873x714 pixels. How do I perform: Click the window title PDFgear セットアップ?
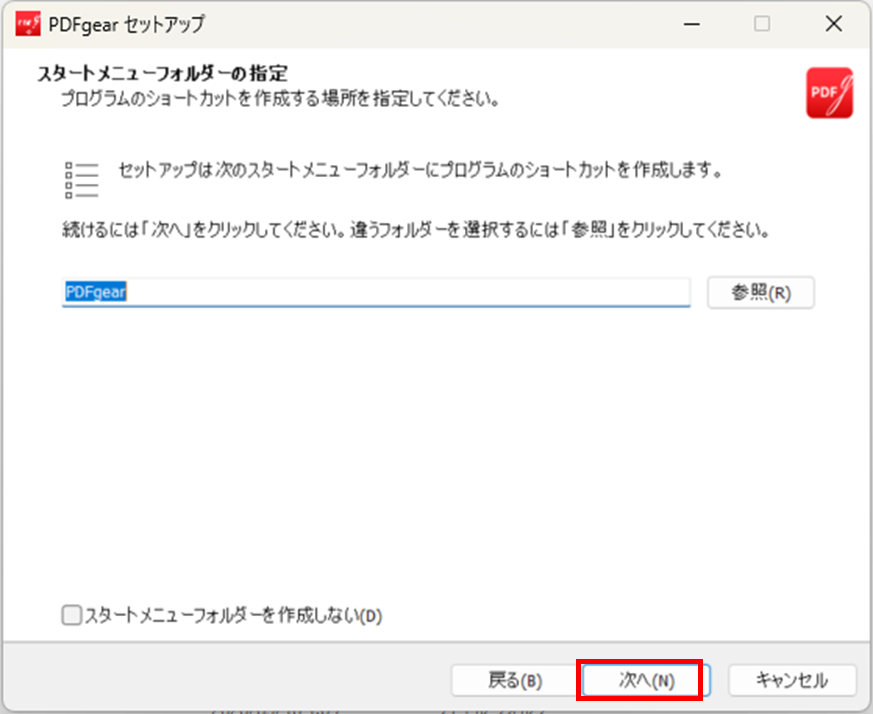coord(126,25)
